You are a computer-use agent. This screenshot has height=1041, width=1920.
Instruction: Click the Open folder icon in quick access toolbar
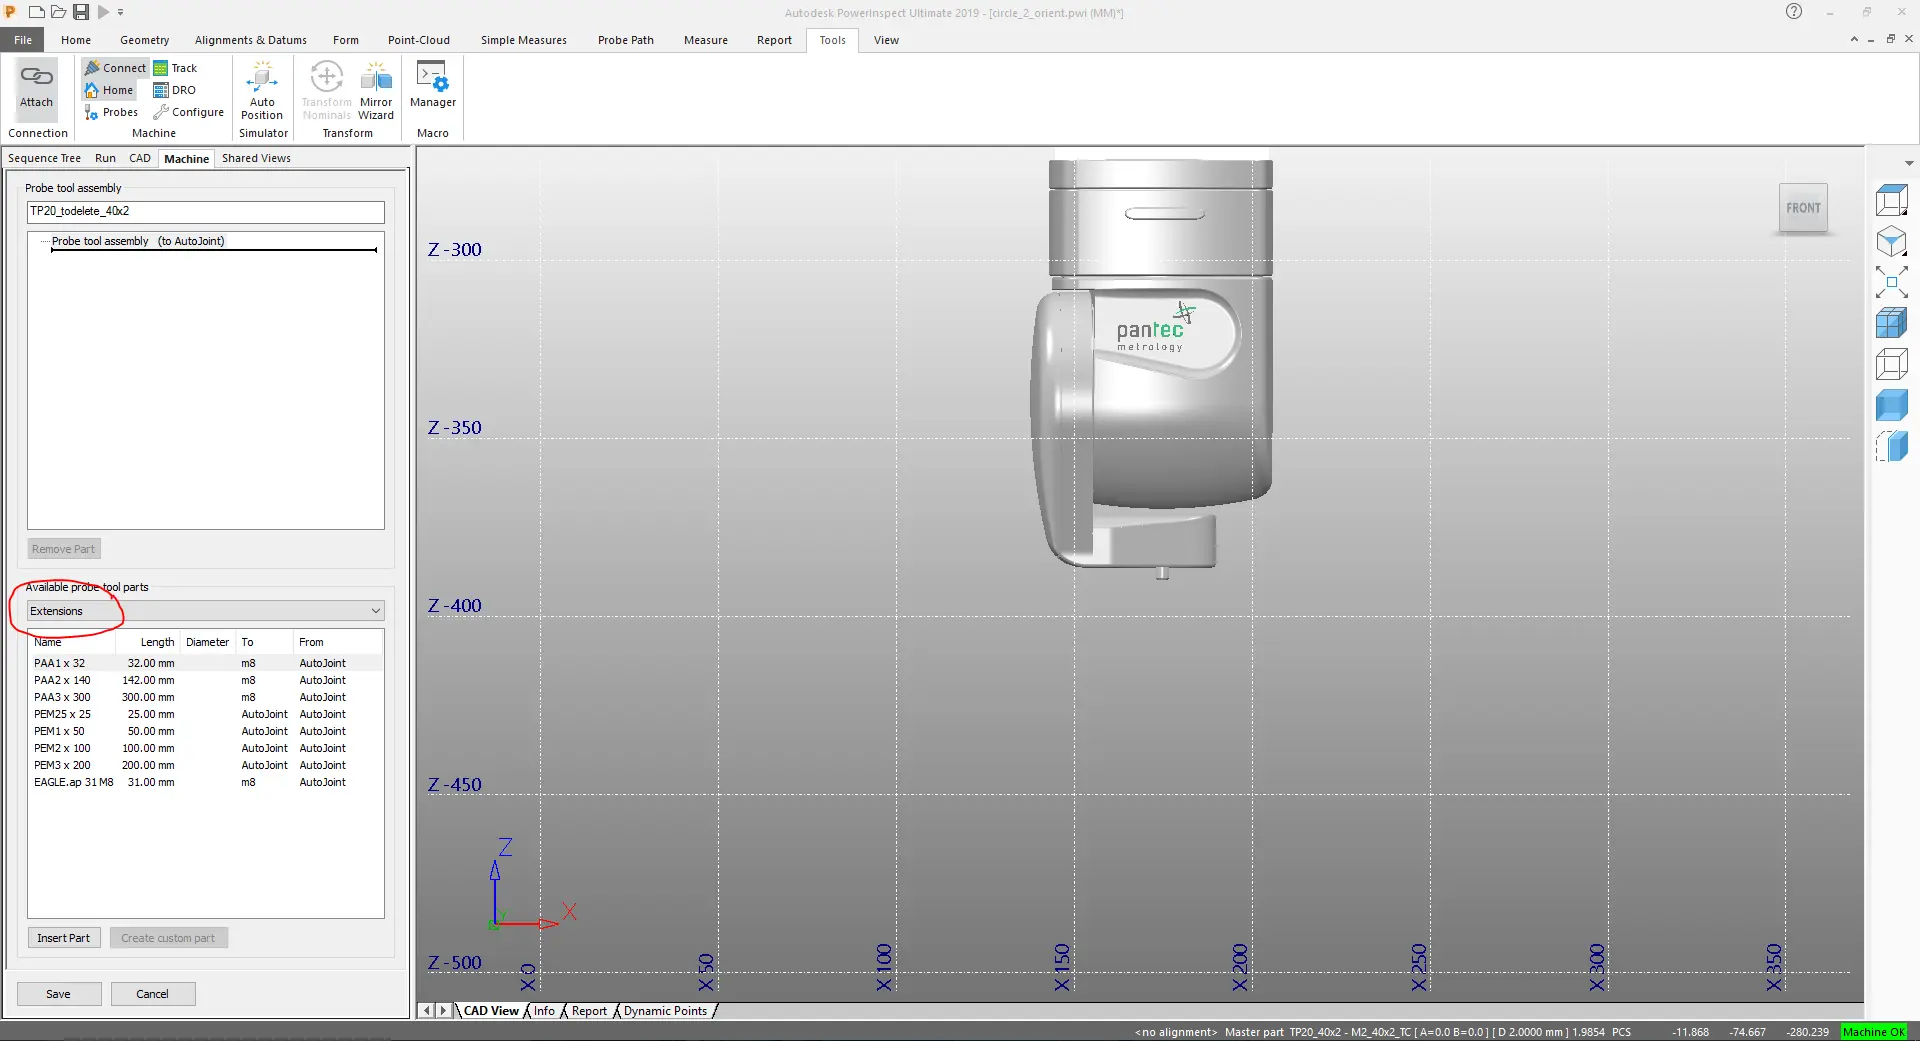pos(58,12)
